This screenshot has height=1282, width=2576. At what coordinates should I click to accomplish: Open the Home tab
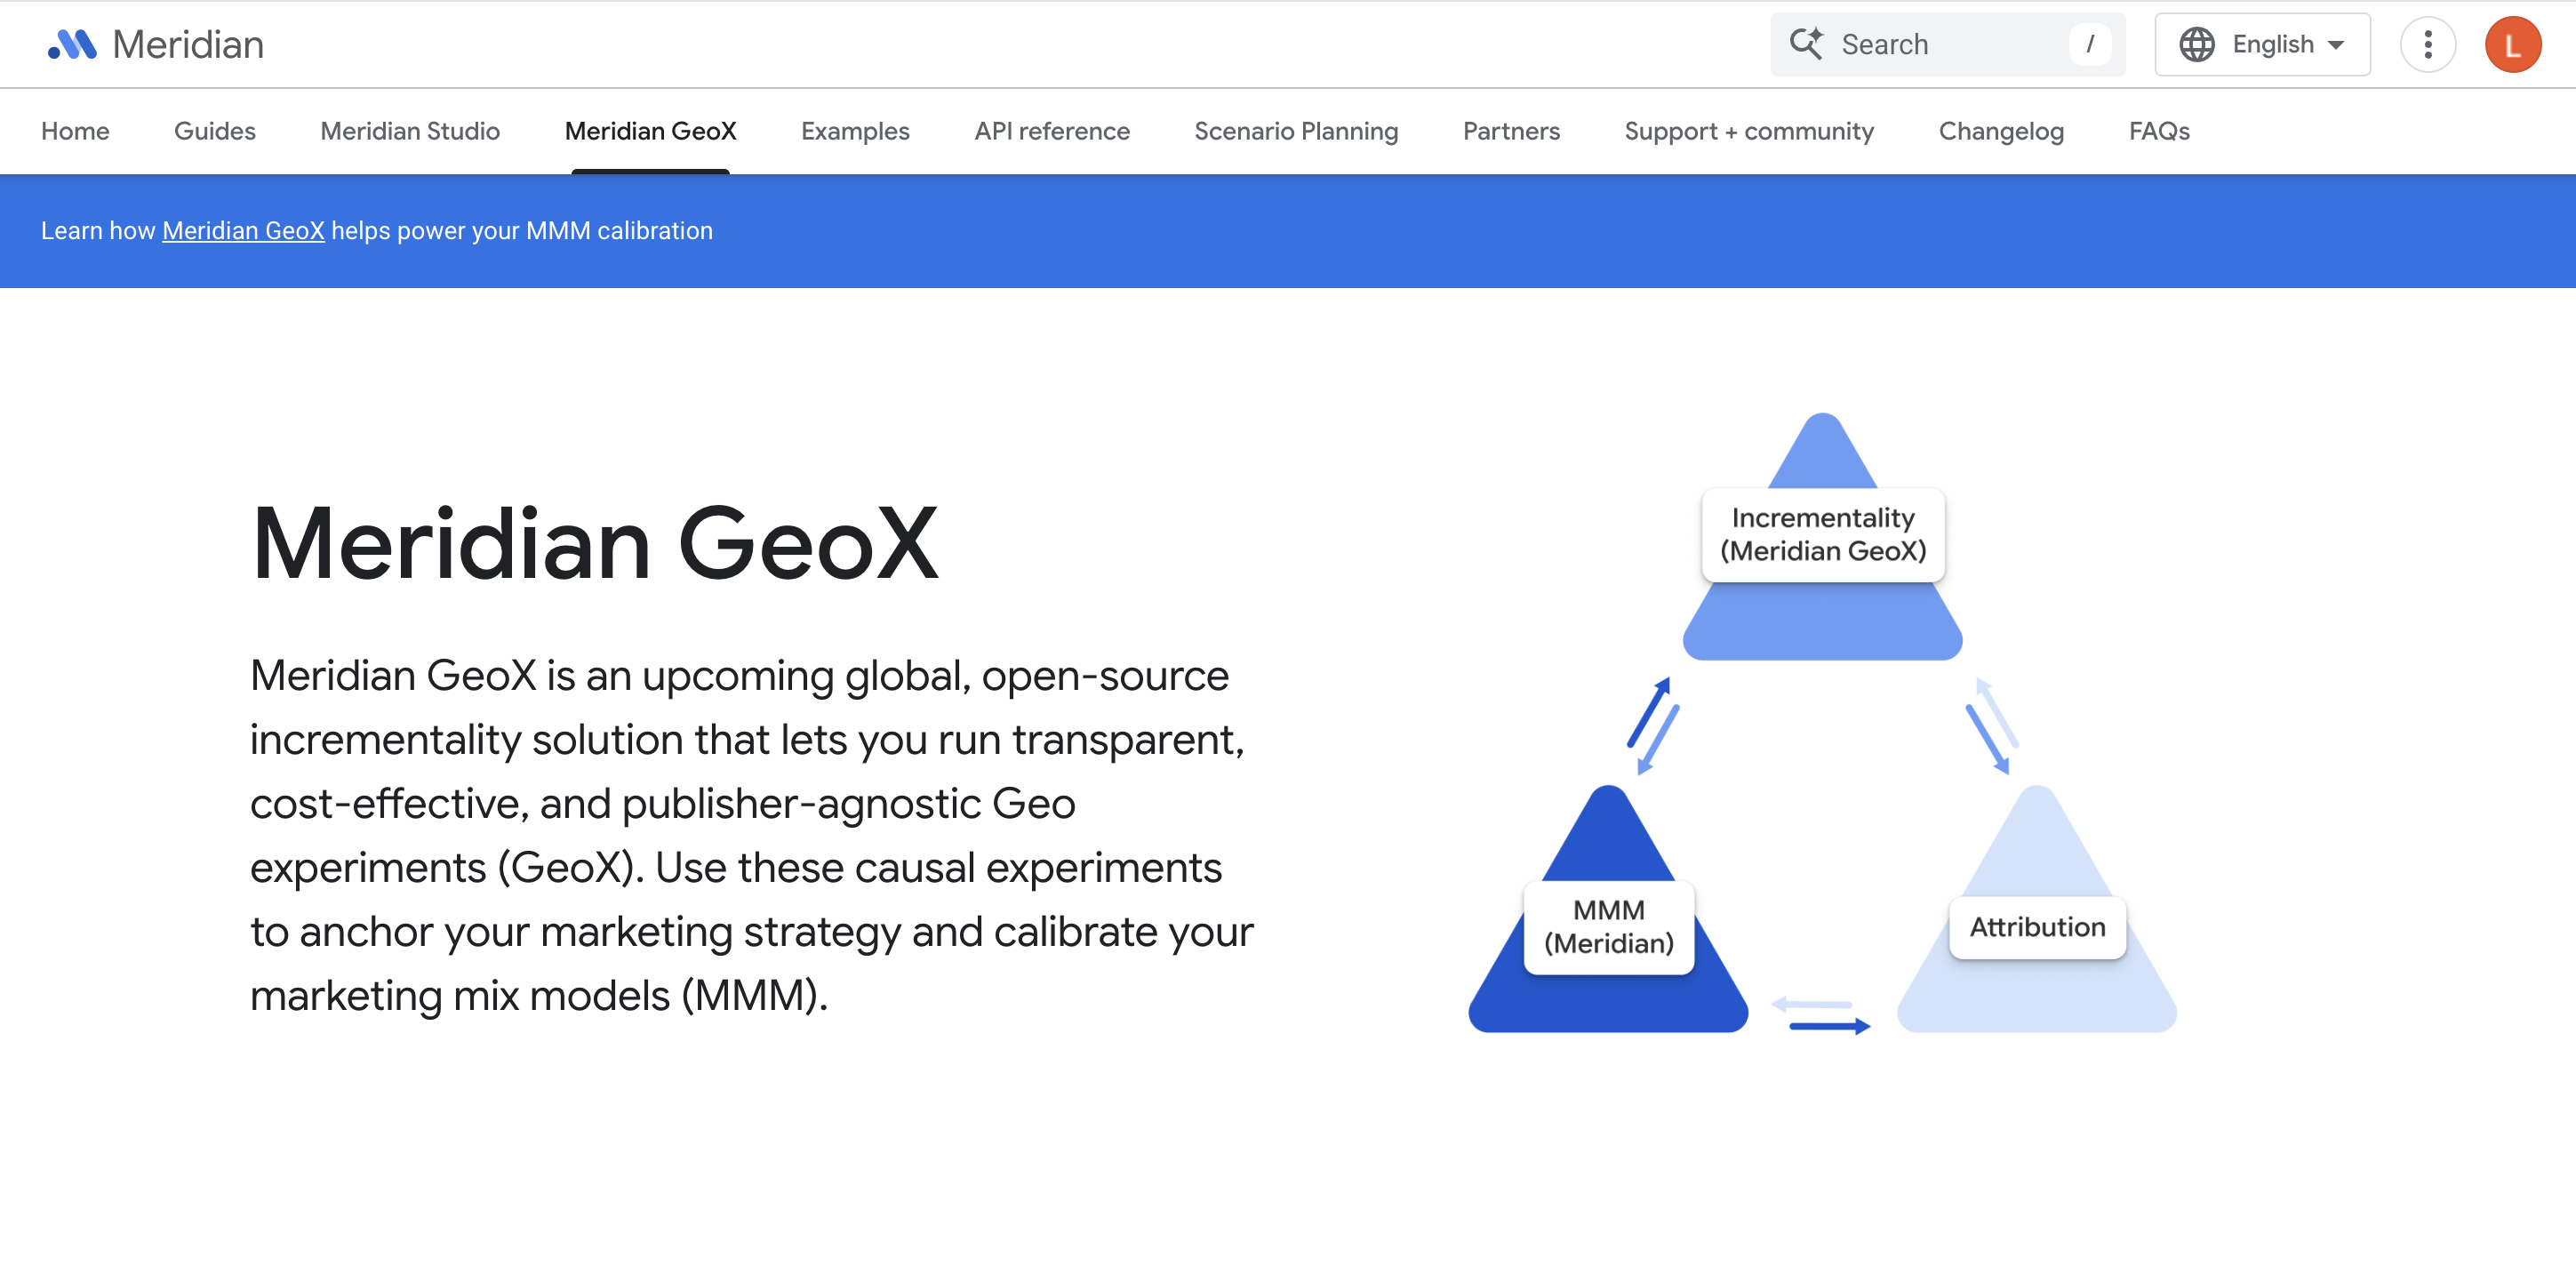tap(75, 131)
